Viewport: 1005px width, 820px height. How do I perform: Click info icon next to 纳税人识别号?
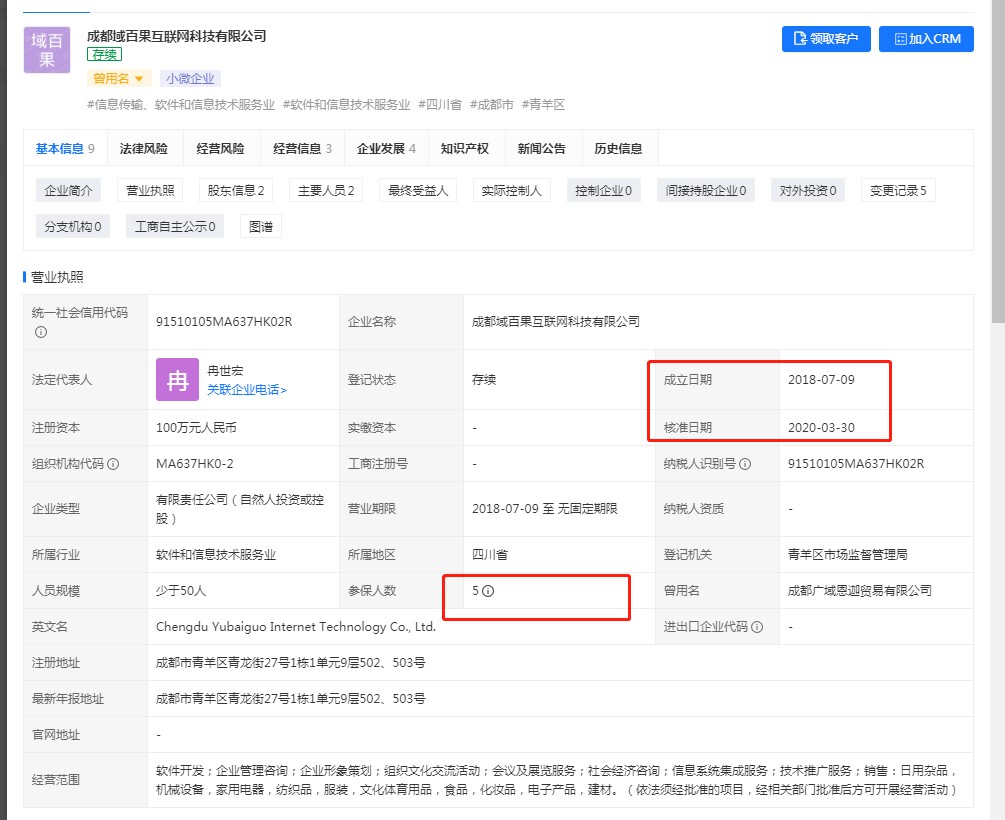pos(745,464)
